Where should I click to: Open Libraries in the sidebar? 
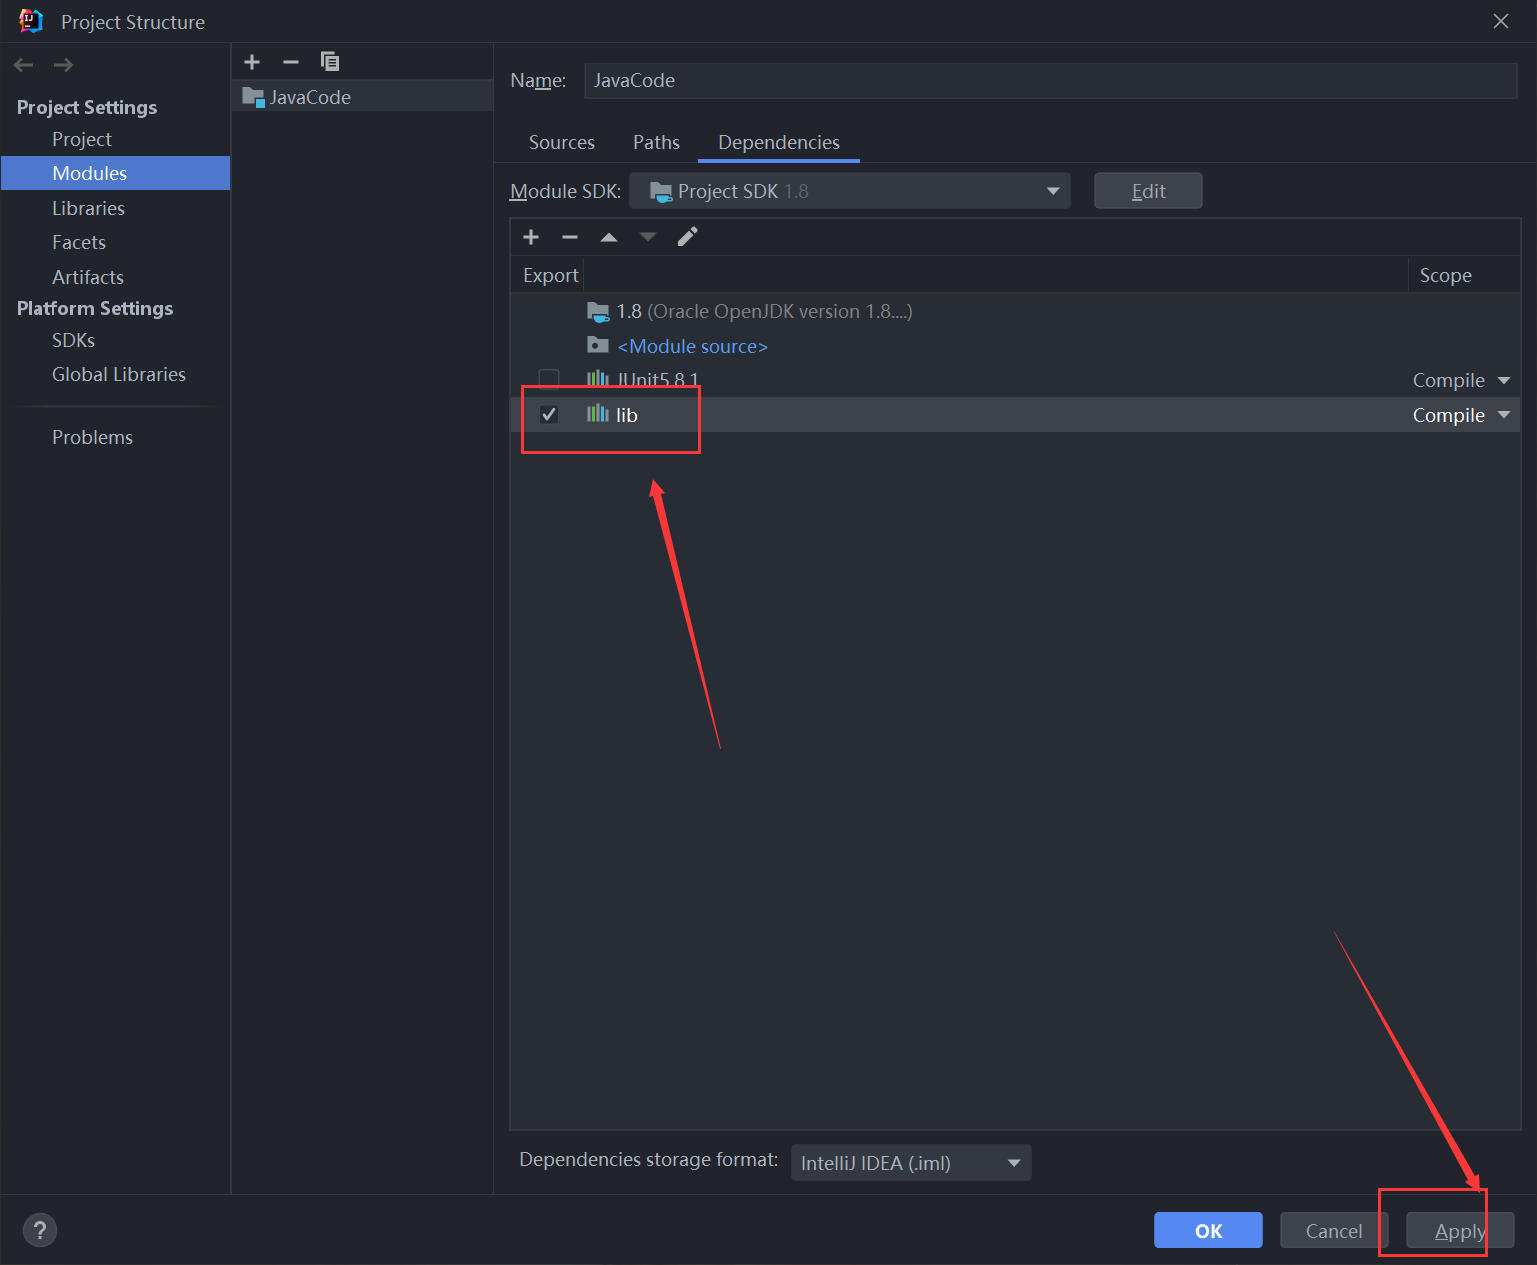pyautogui.click(x=88, y=208)
